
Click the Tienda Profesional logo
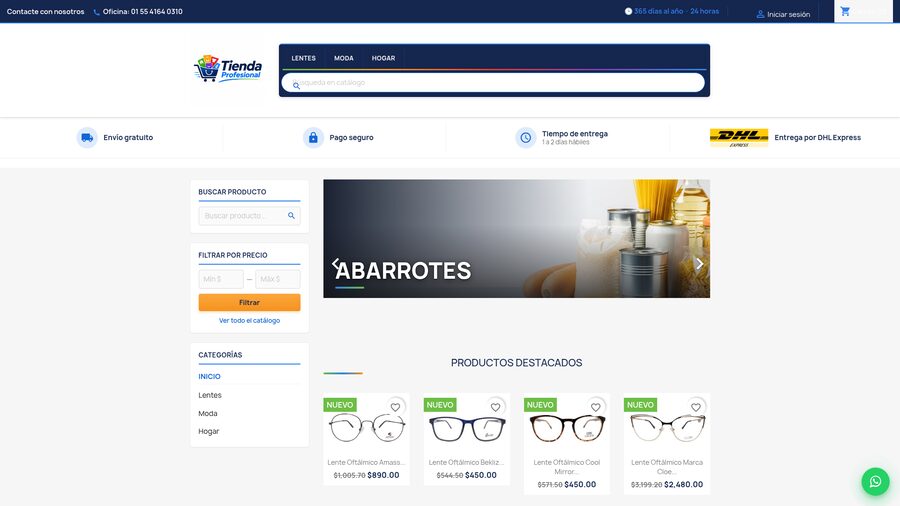coord(228,68)
